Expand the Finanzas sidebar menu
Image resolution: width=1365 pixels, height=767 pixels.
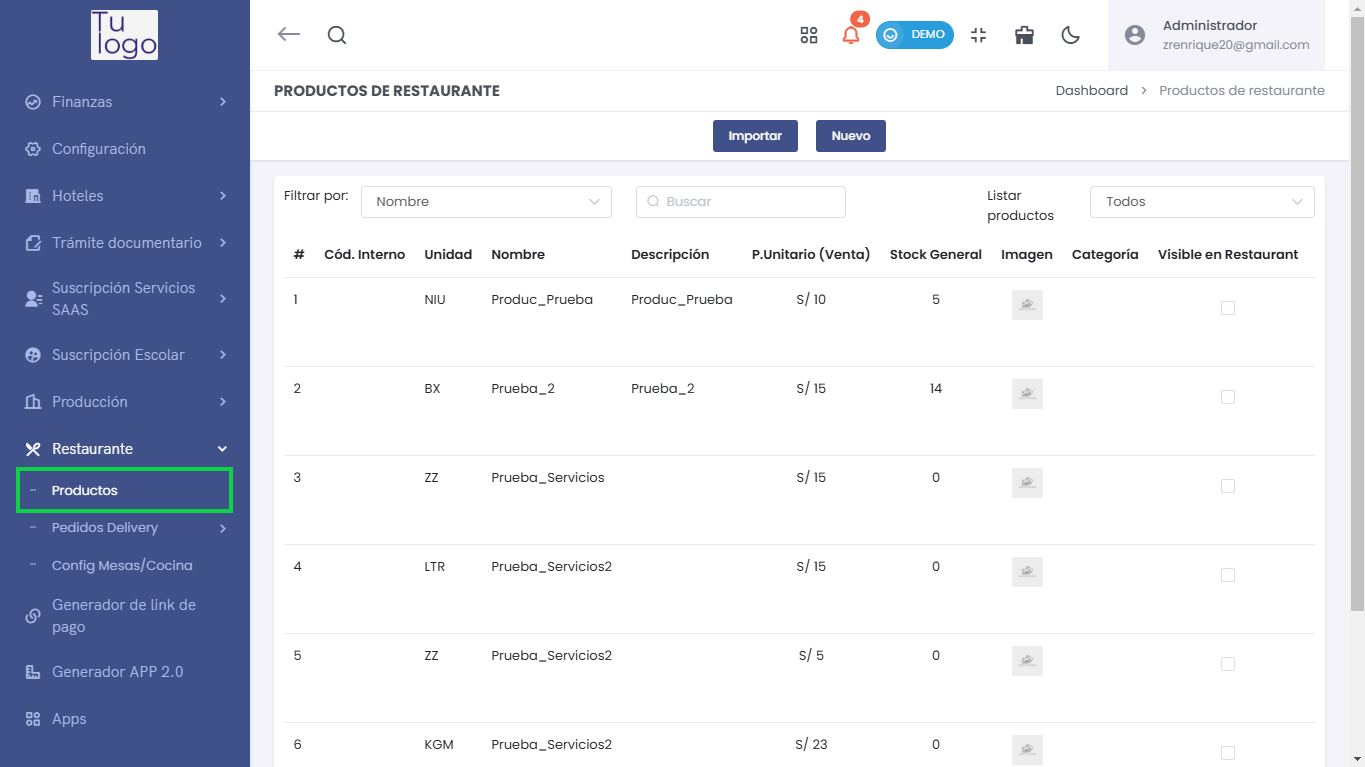tap(125, 102)
